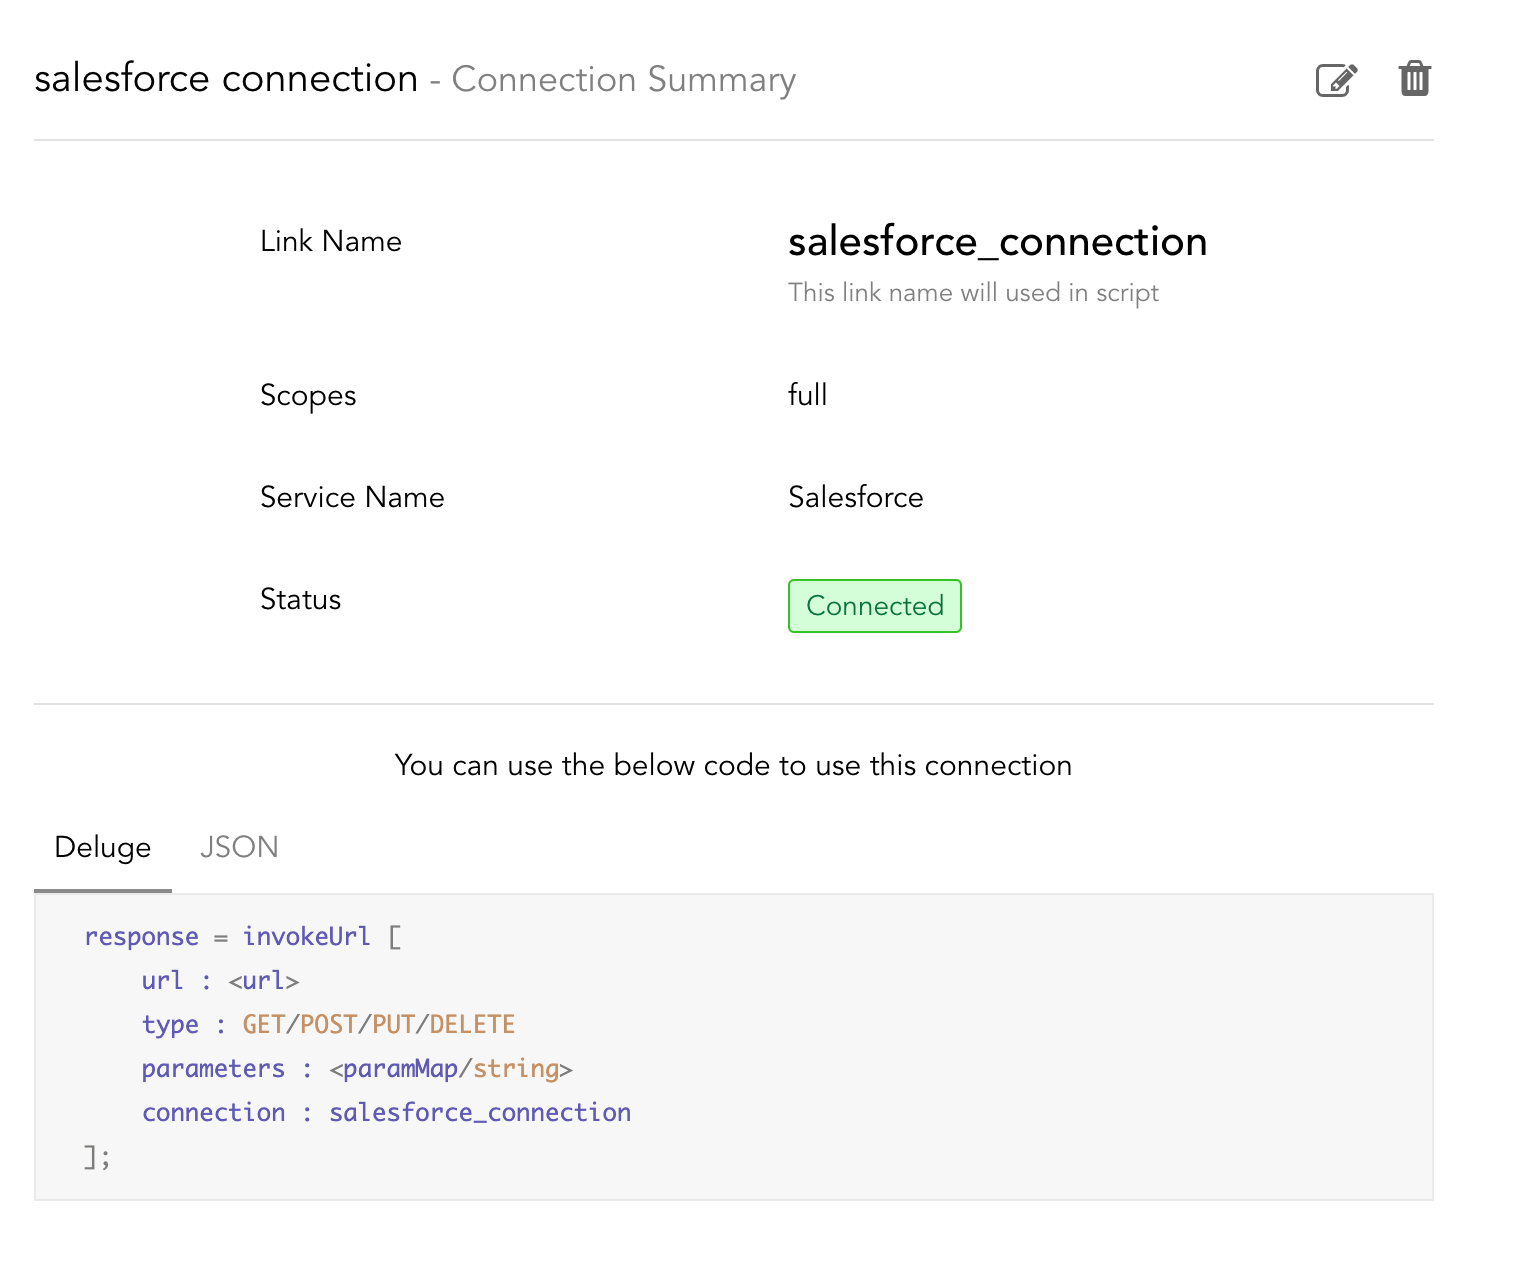Click the Connection Summary heading text
The width and height of the screenshot is (1522, 1286).
tap(623, 79)
